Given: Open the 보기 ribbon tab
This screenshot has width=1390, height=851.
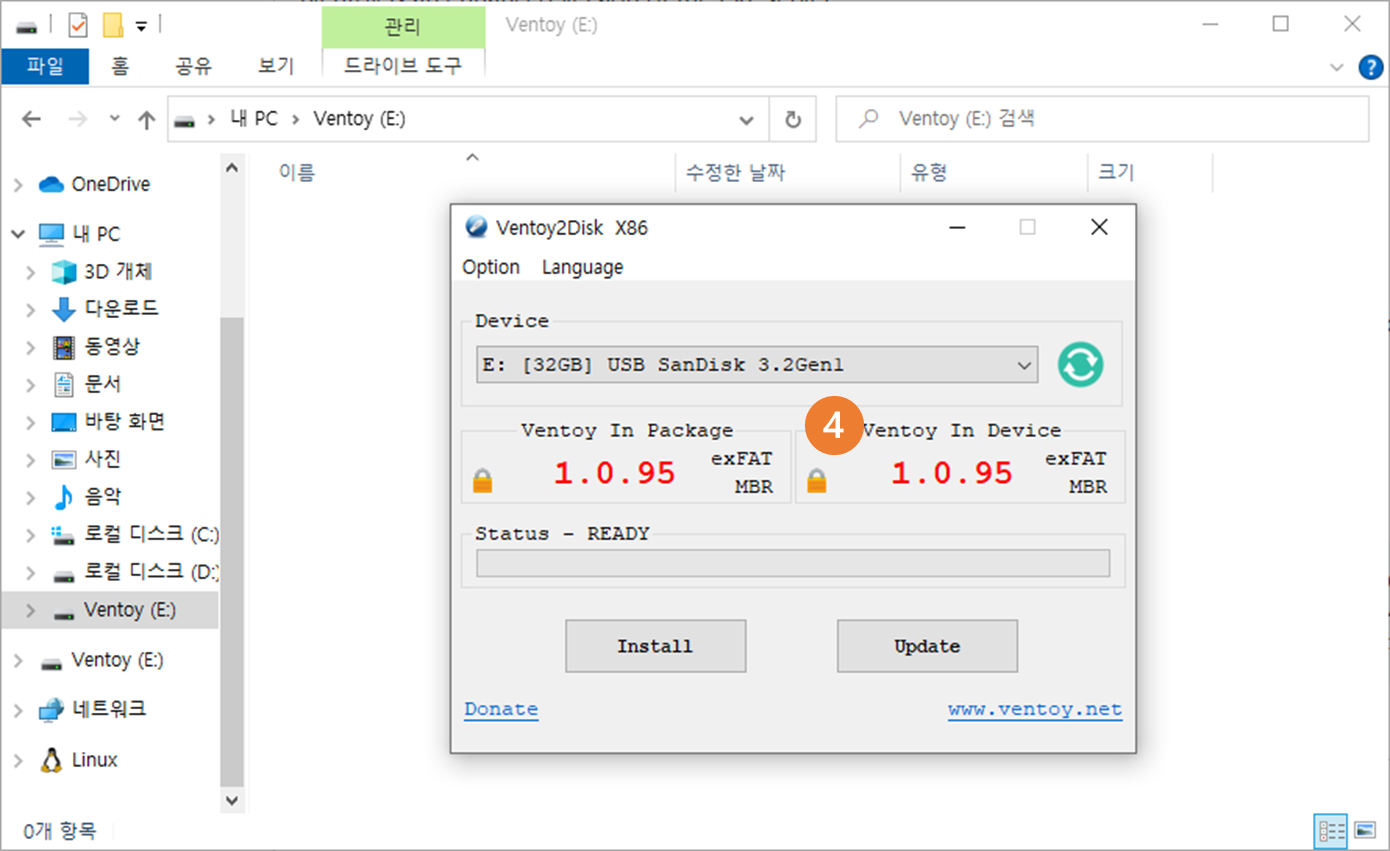Looking at the screenshot, I should [276, 67].
